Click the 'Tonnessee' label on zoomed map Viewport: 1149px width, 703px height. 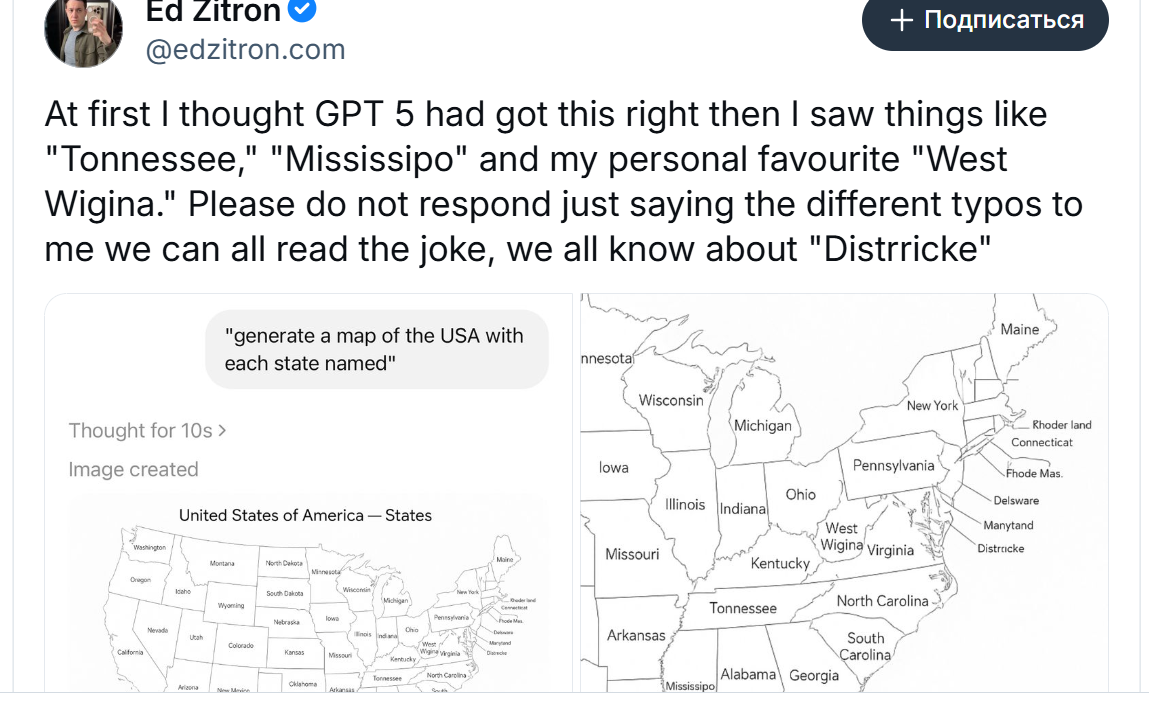(742, 608)
